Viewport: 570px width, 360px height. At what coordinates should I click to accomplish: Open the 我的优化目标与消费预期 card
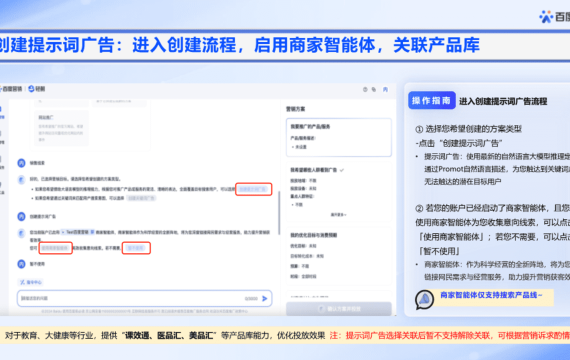tap(338, 256)
